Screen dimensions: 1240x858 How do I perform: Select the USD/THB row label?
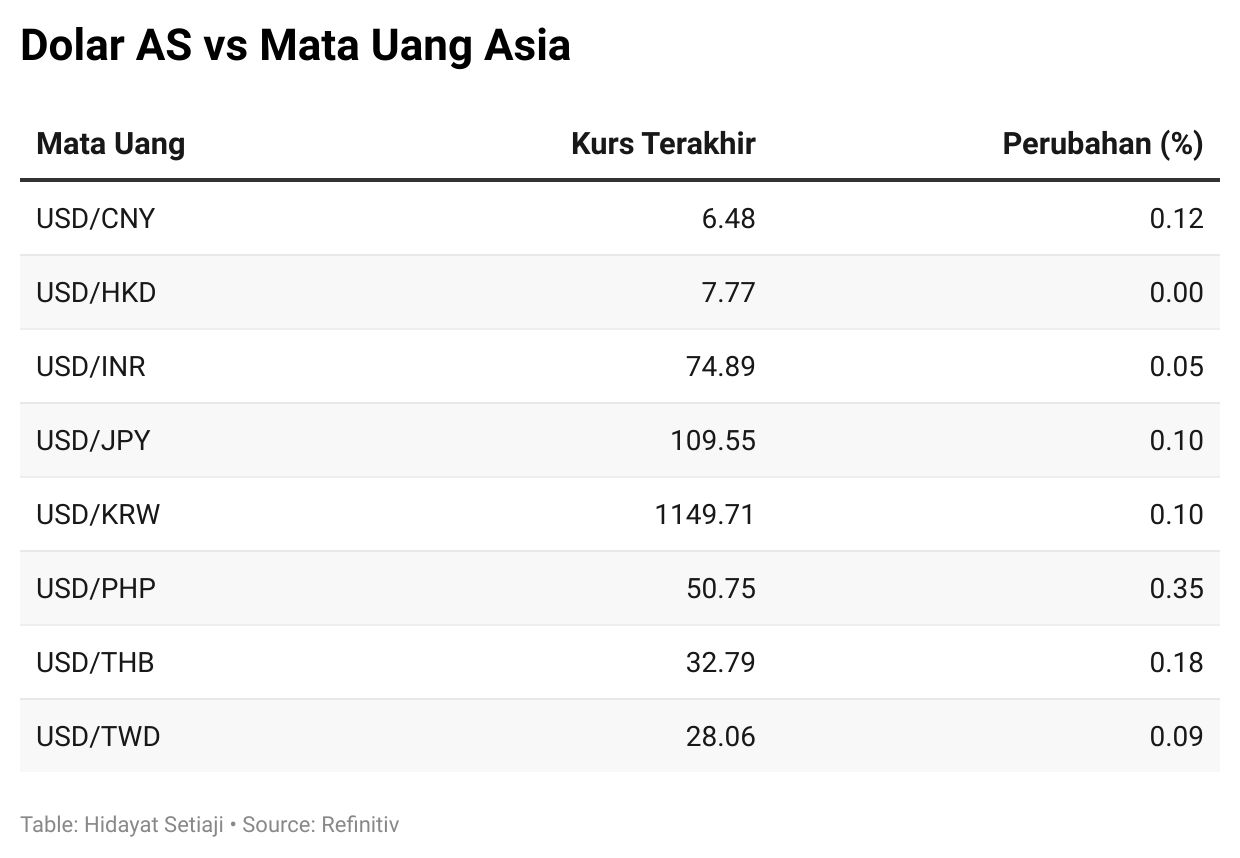[95, 662]
